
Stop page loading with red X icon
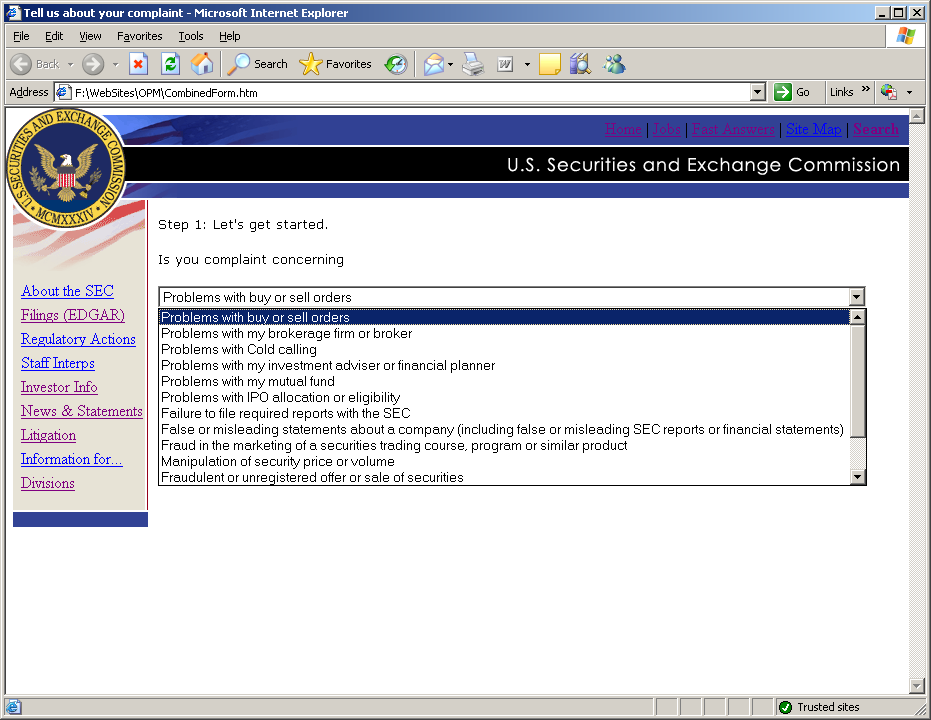coord(138,64)
